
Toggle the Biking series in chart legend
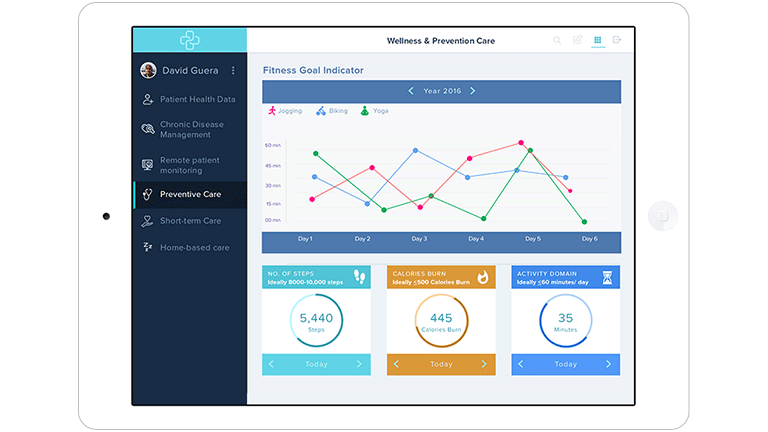pos(332,111)
